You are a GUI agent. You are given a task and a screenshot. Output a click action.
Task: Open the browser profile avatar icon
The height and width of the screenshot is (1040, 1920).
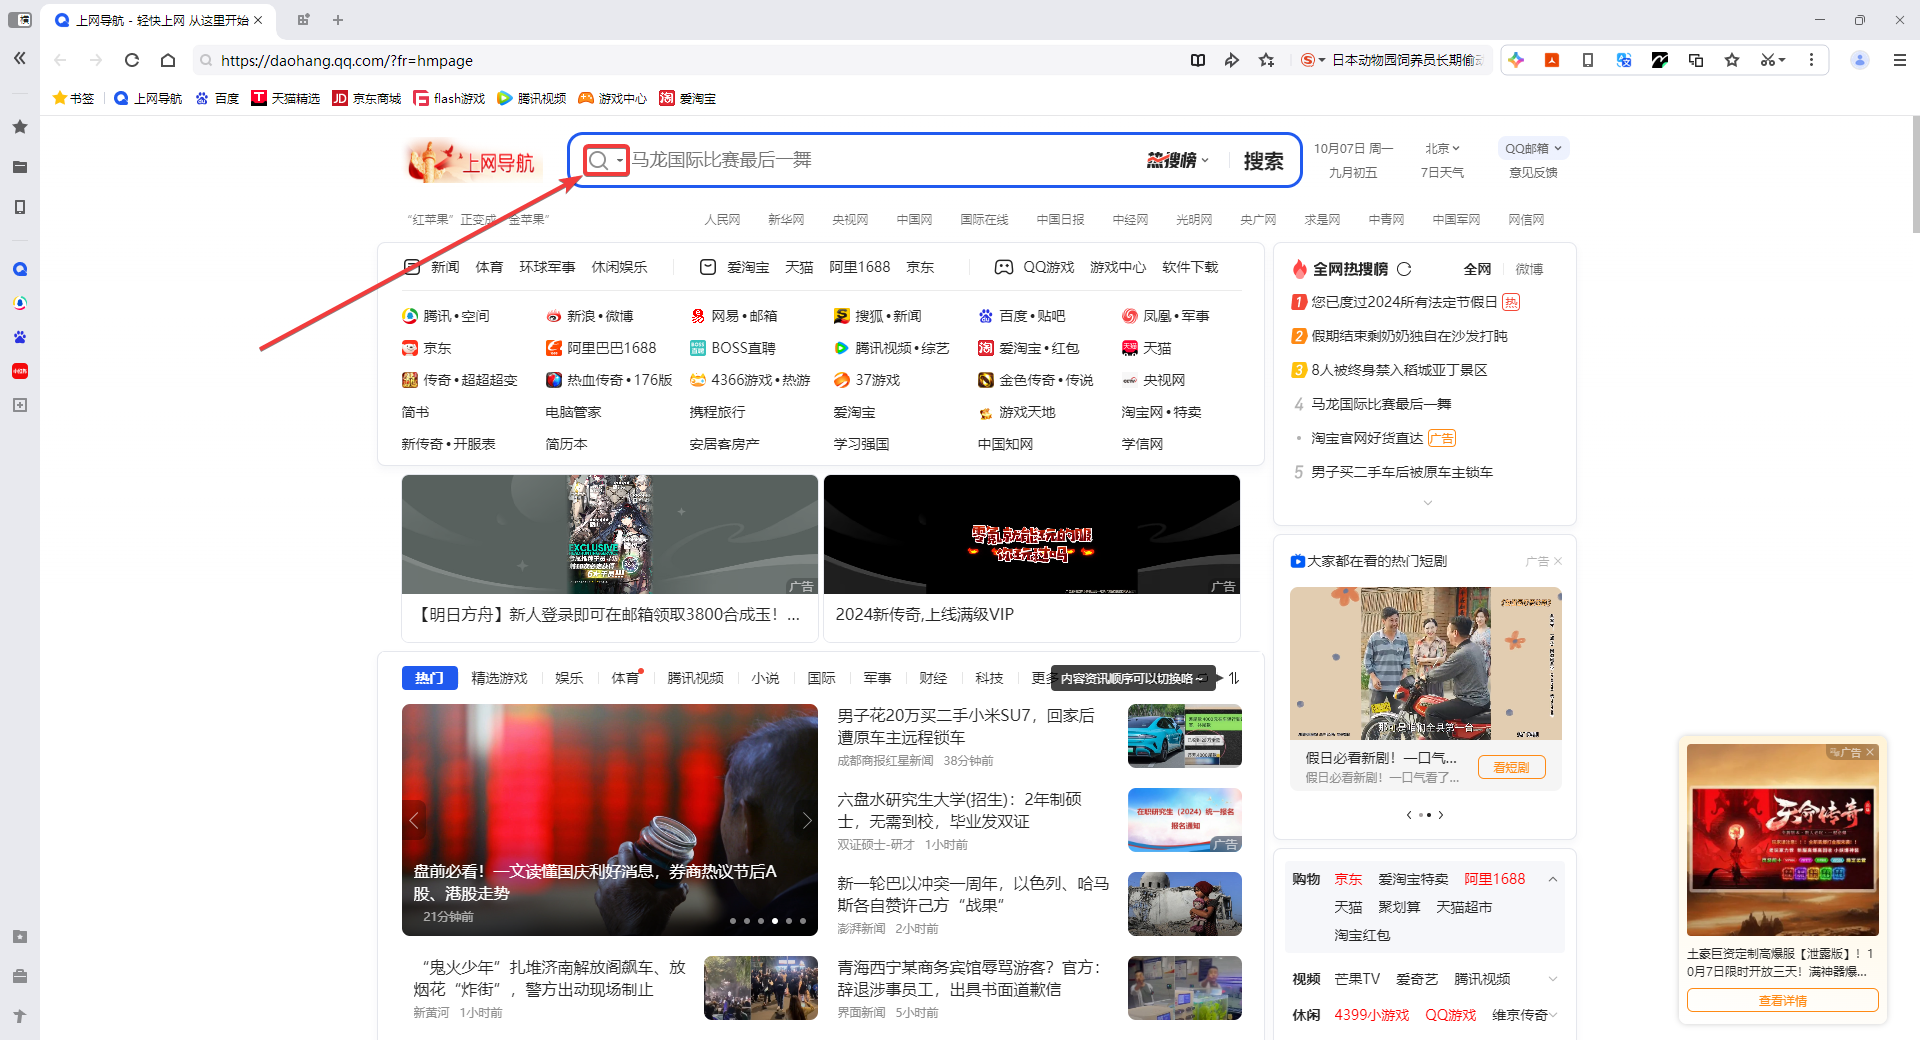click(x=1859, y=60)
